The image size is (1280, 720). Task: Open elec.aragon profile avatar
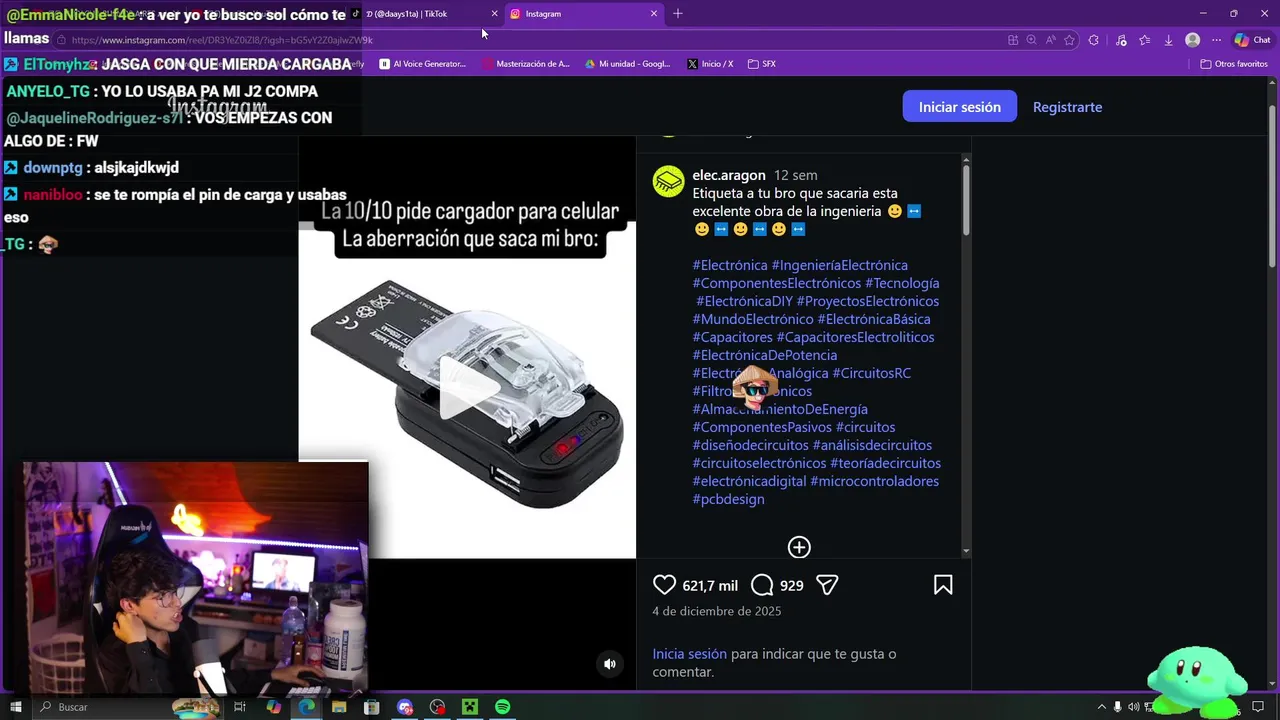(668, 182)
